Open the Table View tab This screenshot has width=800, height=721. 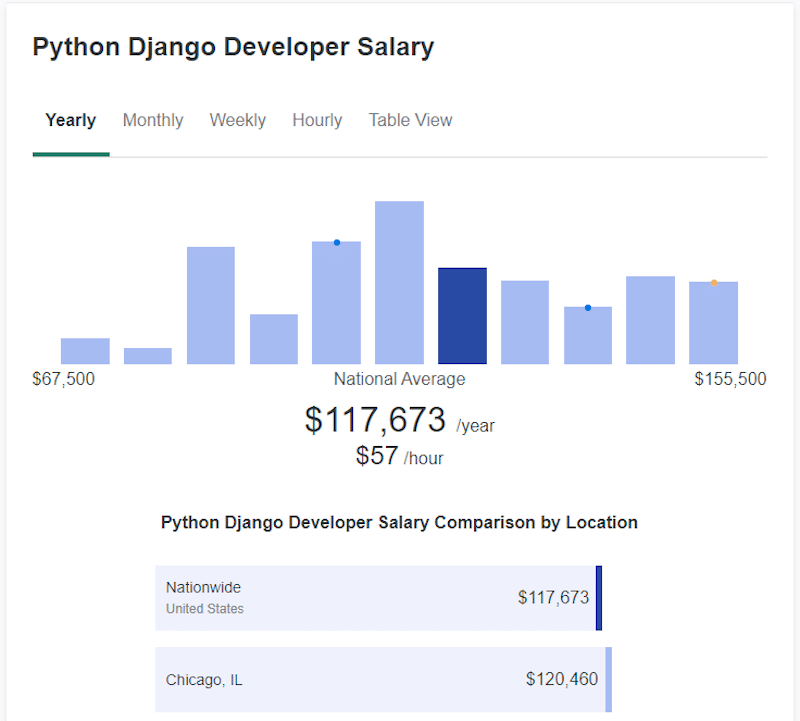pyautogui.click(x=410, y=119)
